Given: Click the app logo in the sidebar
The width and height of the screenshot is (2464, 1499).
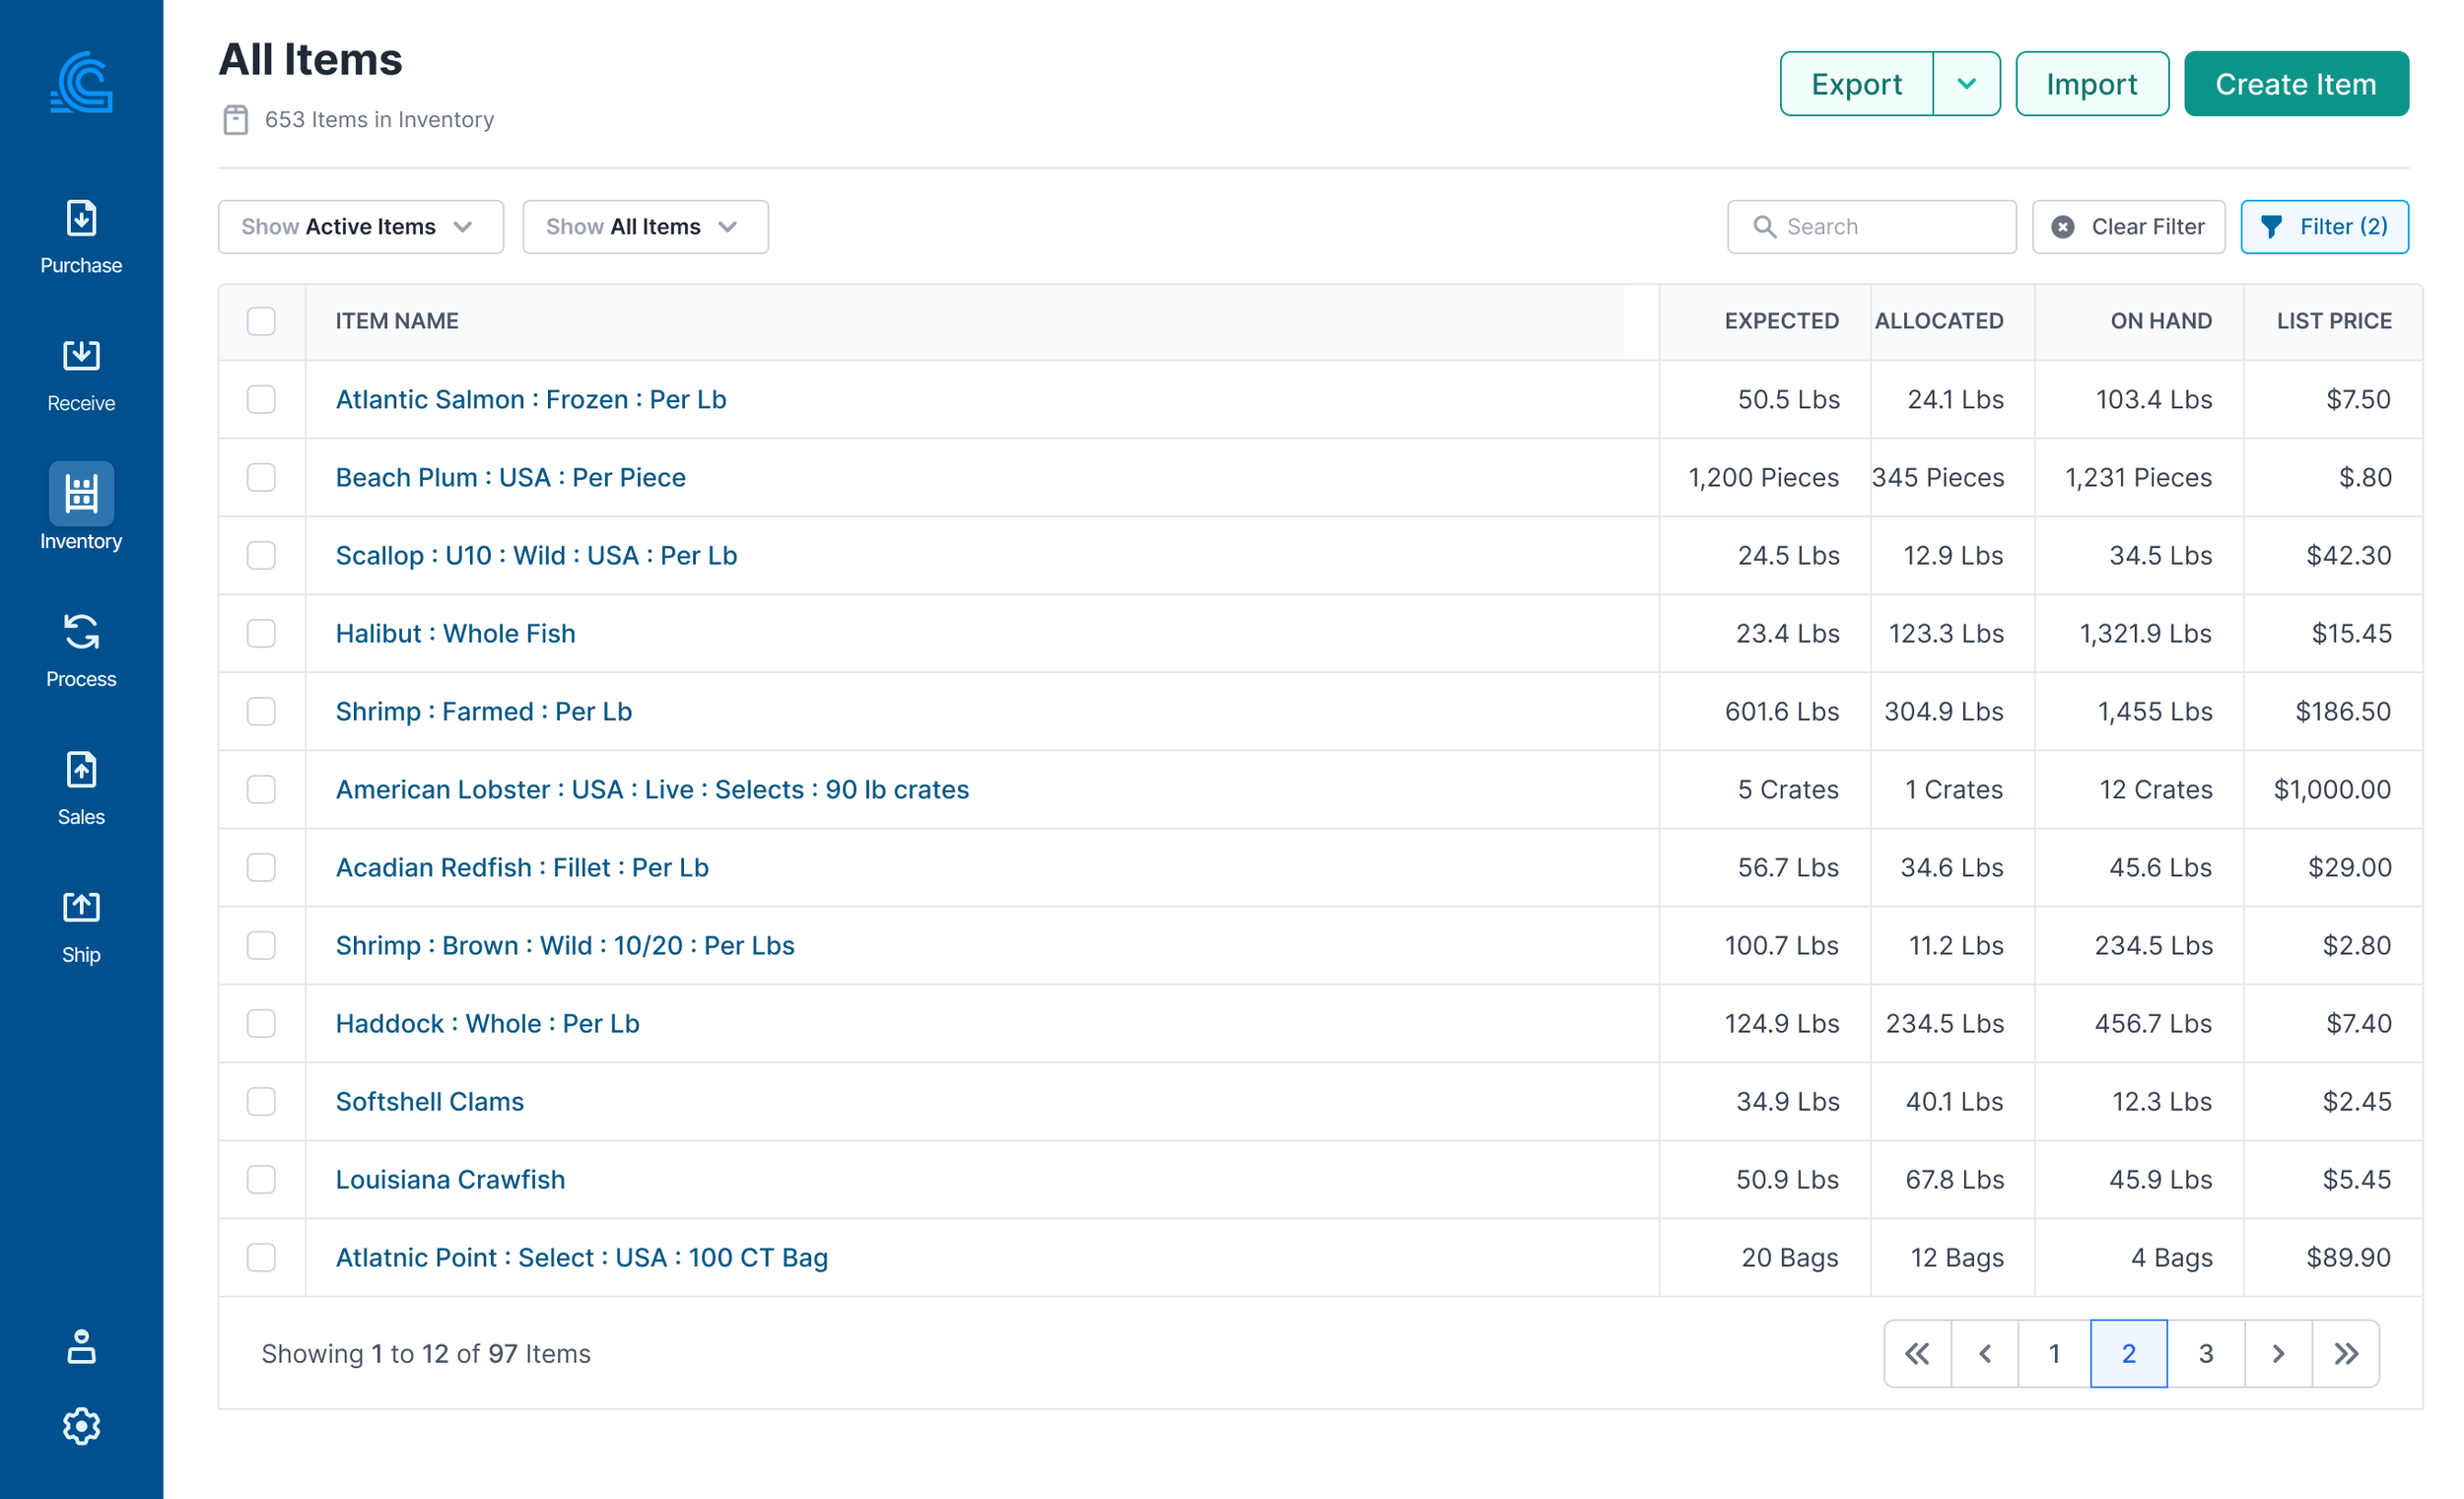Looking at the screenshot, I should point(81,82).
